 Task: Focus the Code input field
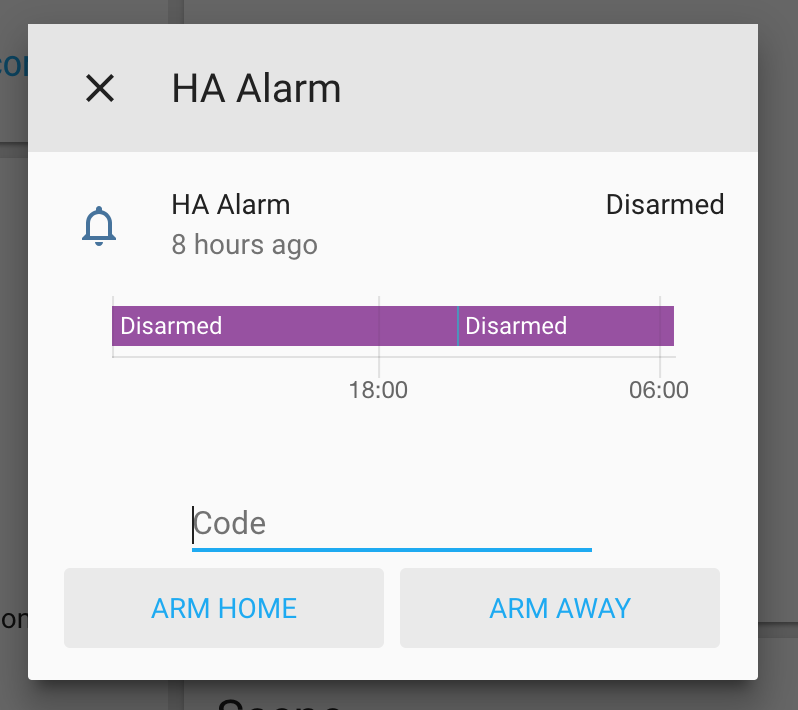[x=391, y=524]
